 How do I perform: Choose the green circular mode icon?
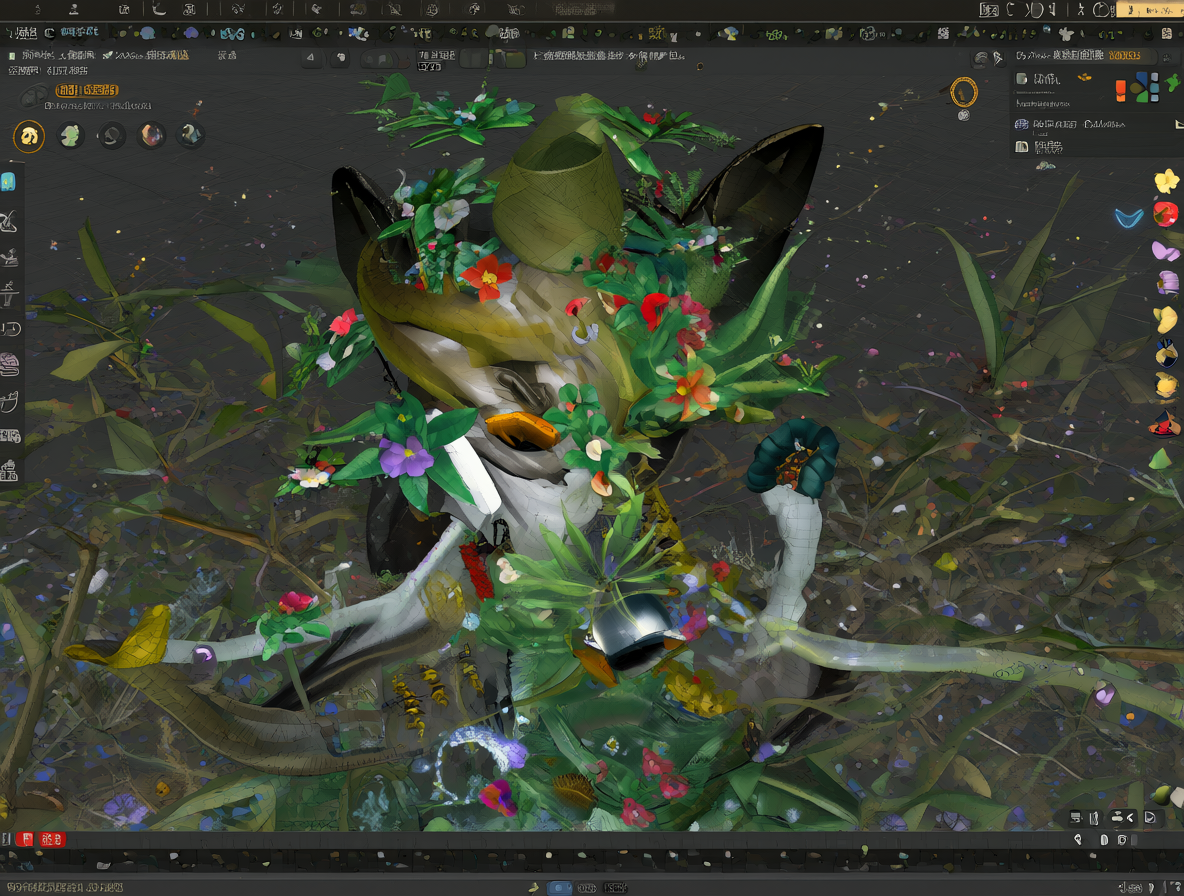tap(70, 136)
